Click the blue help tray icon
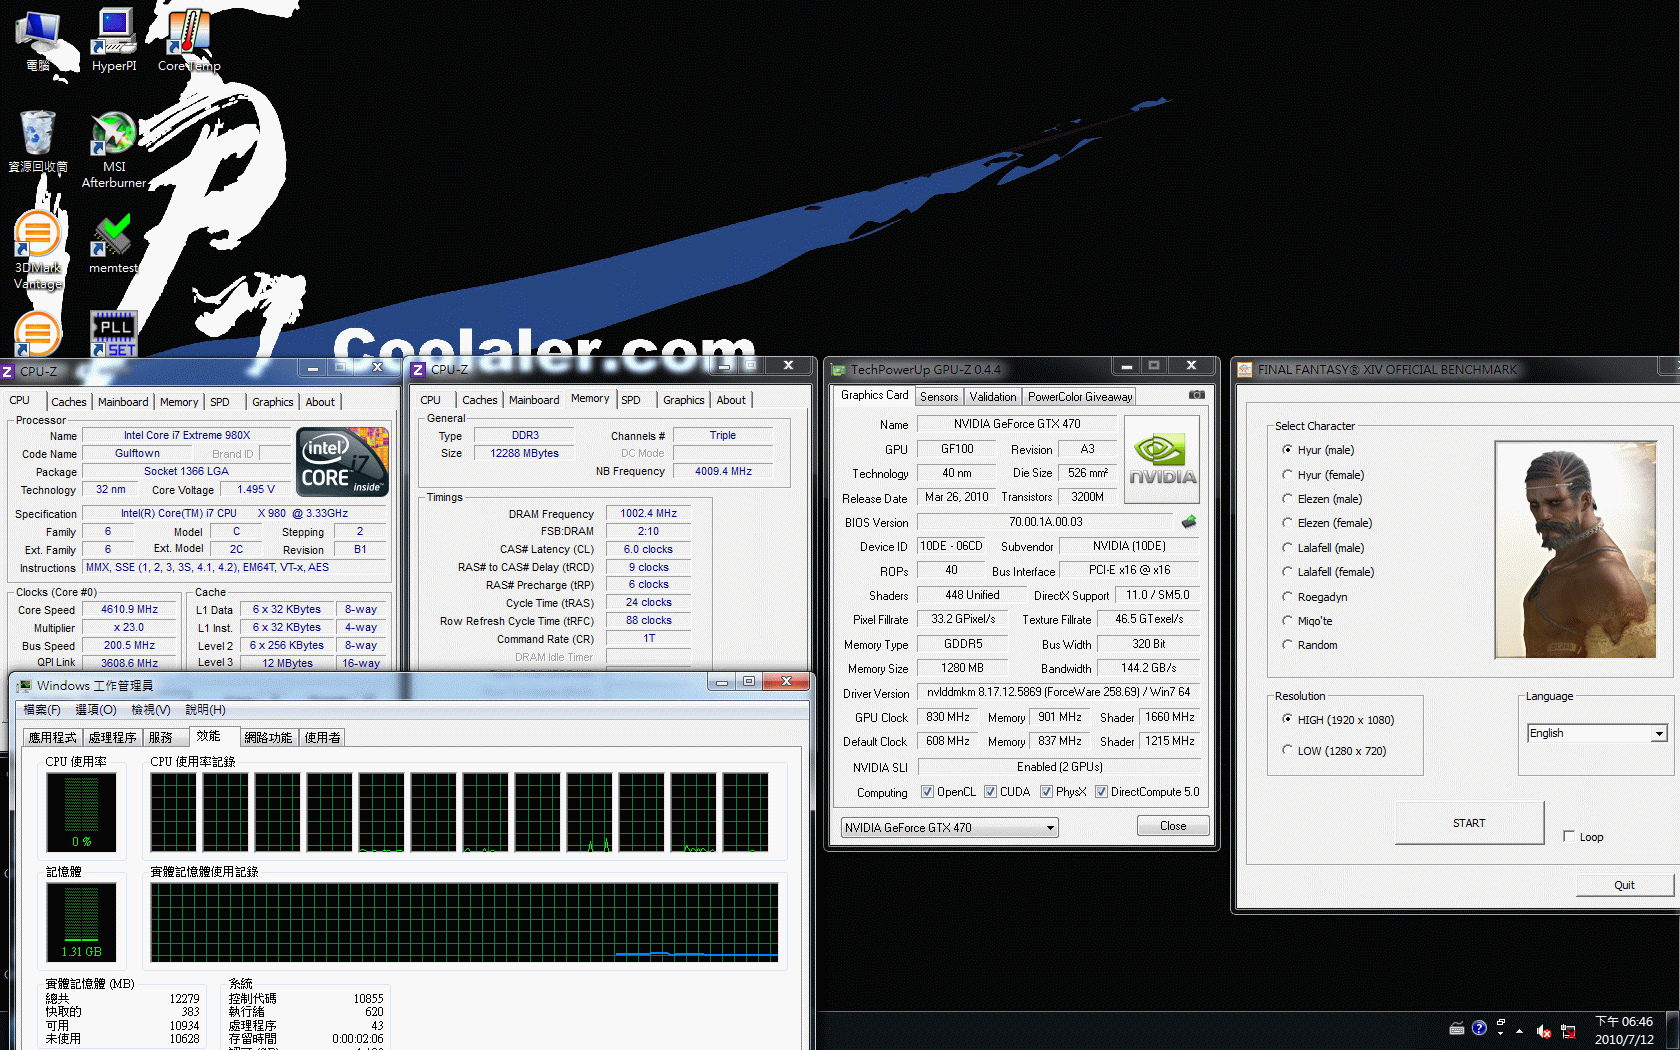 point(1479,1028)
